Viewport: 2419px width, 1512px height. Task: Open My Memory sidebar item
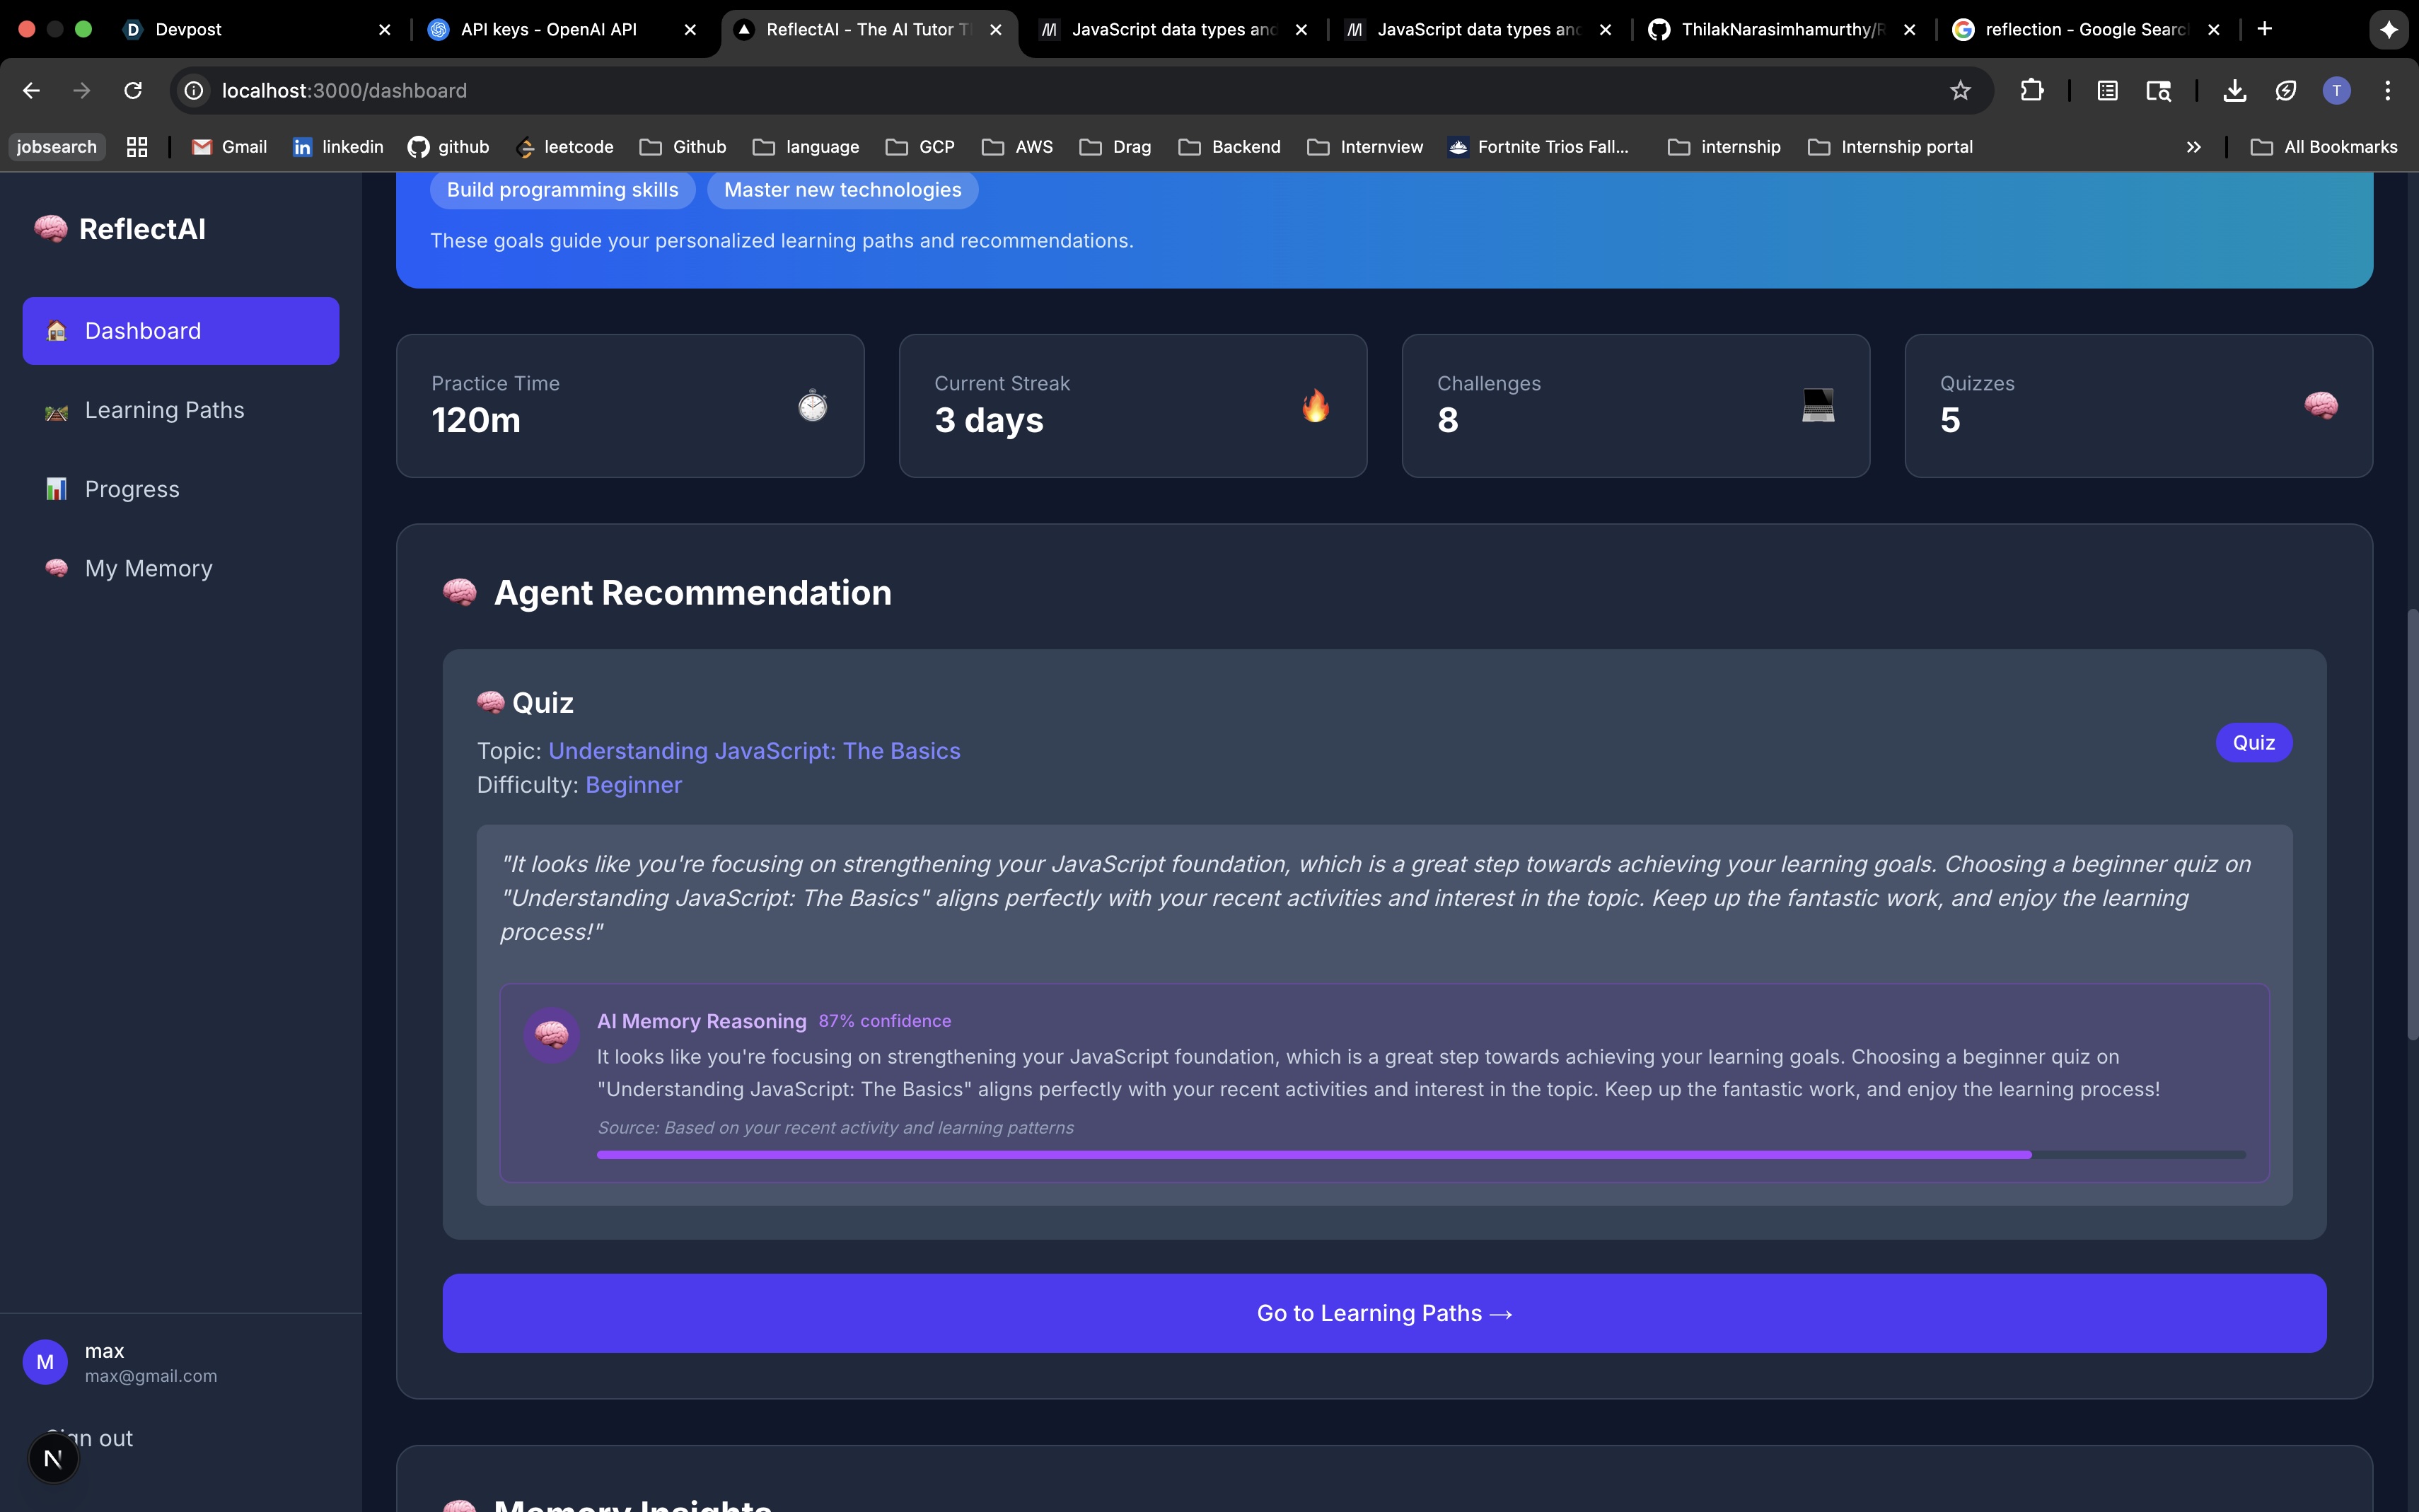(149, 568)
